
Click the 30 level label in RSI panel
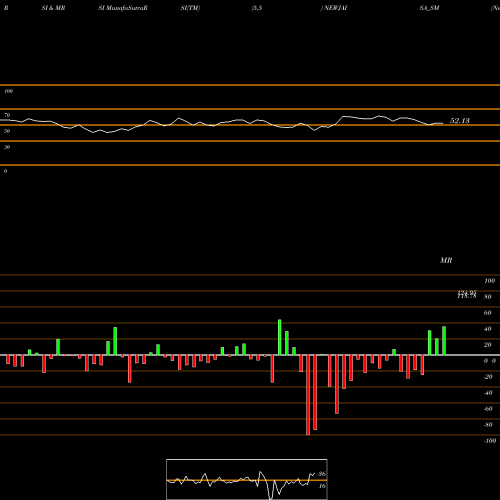(x=7, y=147)
